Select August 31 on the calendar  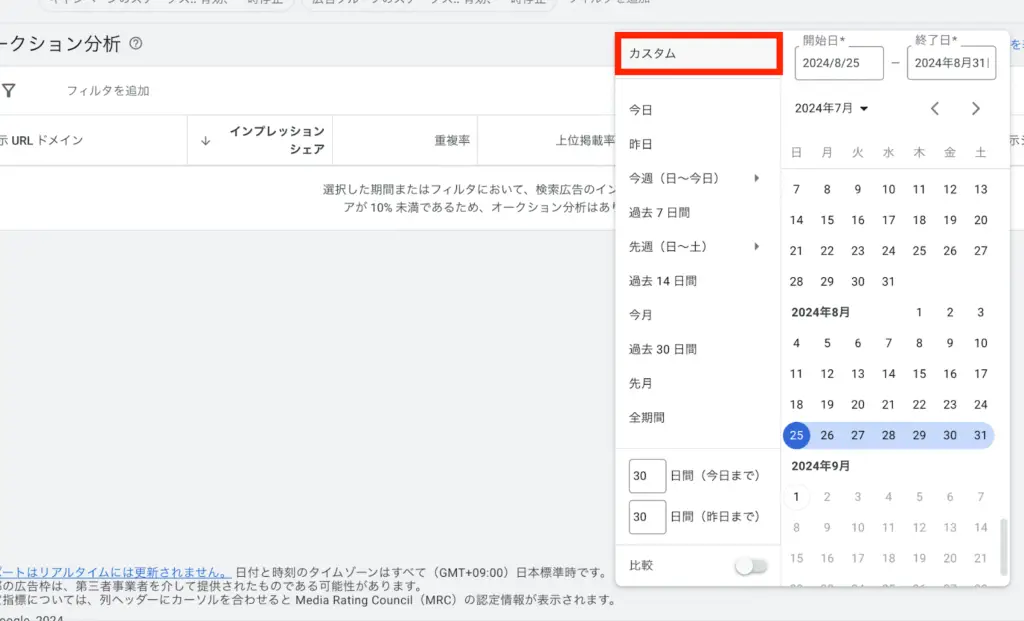[981, 435]
